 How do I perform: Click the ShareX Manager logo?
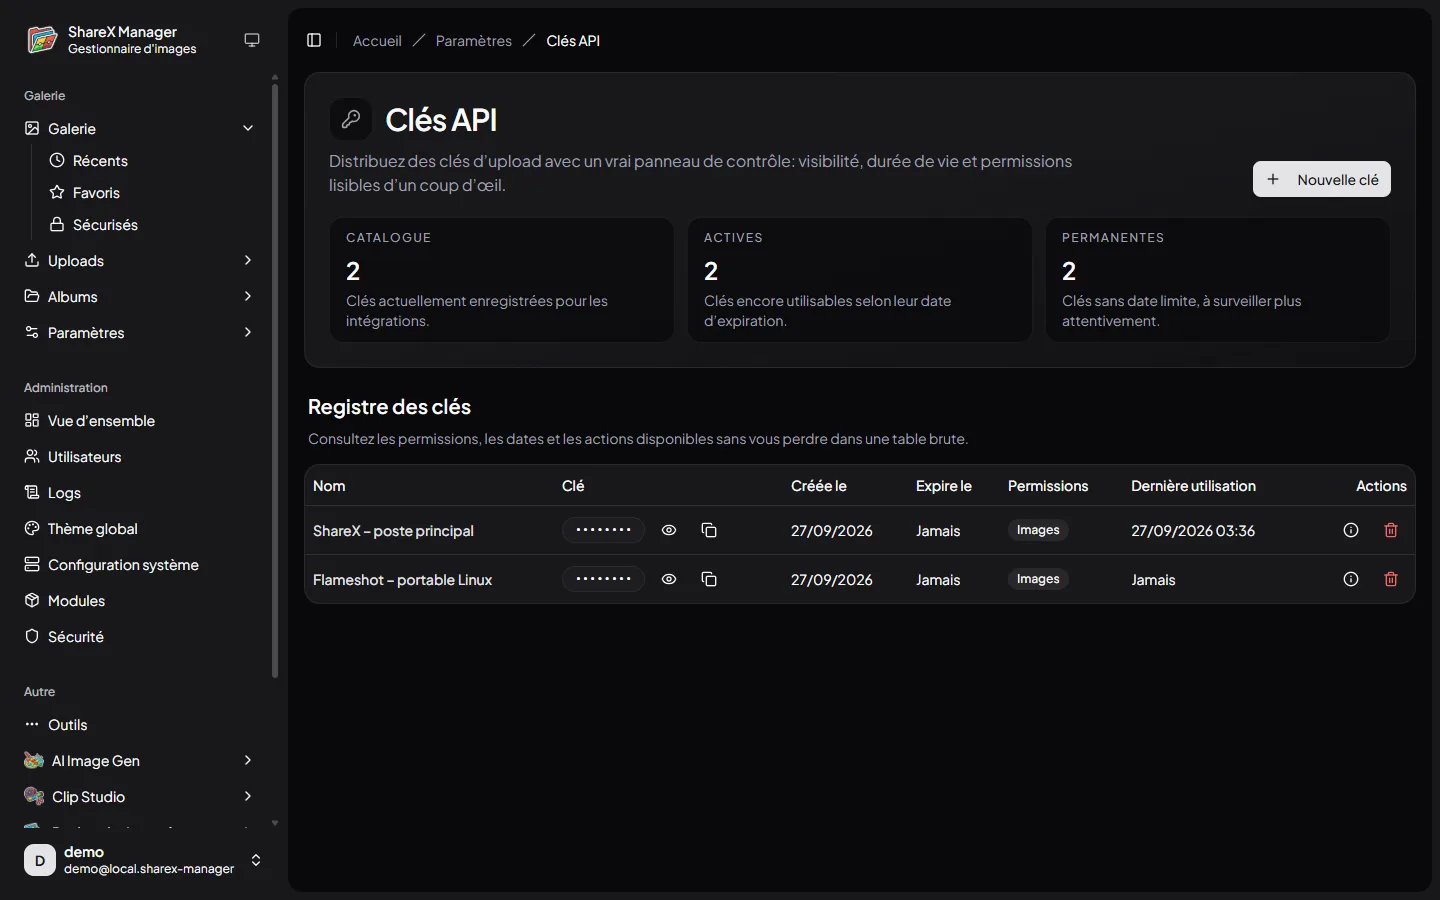click(42, 40)
